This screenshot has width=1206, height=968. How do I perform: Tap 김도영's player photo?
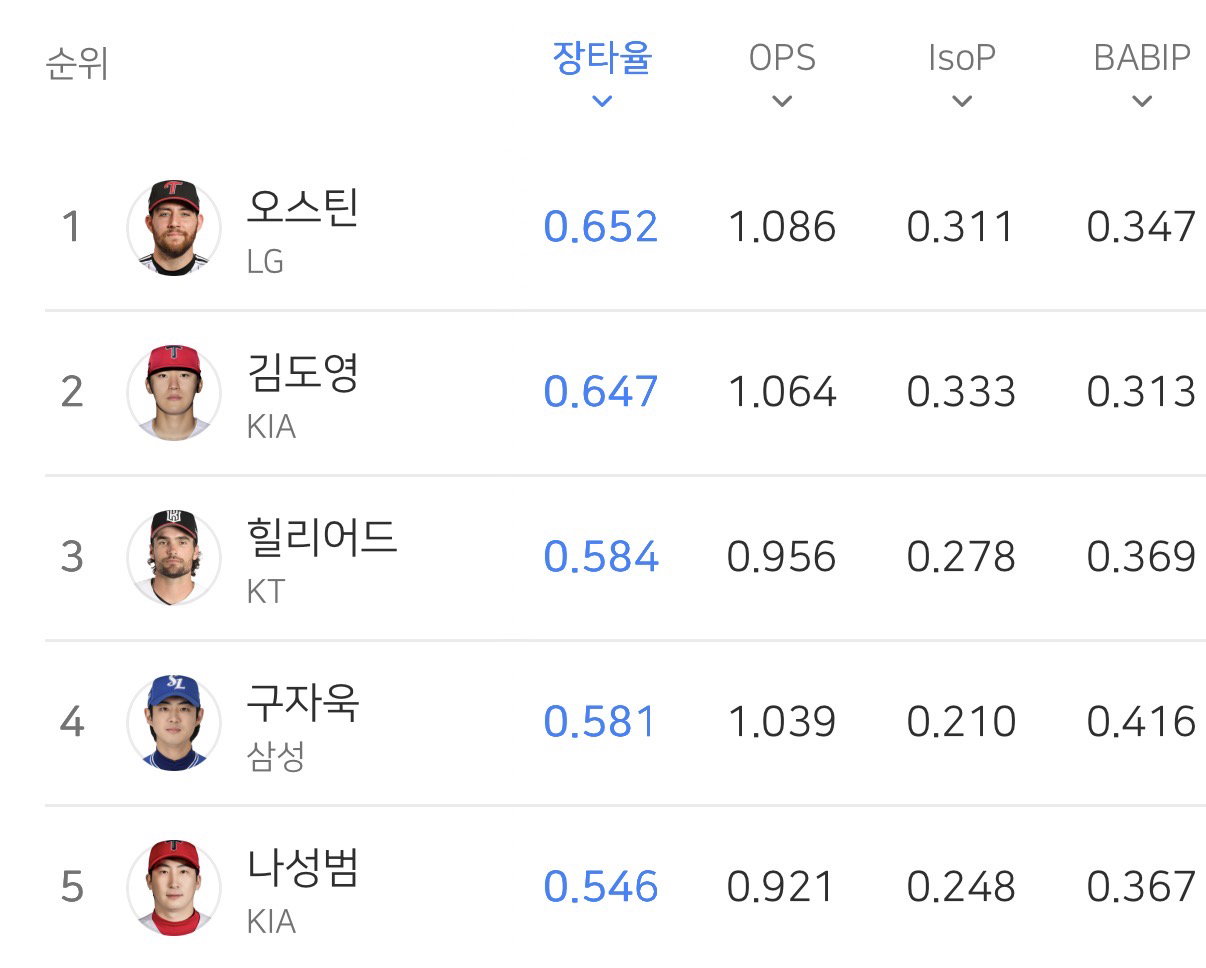click(174, 393)
